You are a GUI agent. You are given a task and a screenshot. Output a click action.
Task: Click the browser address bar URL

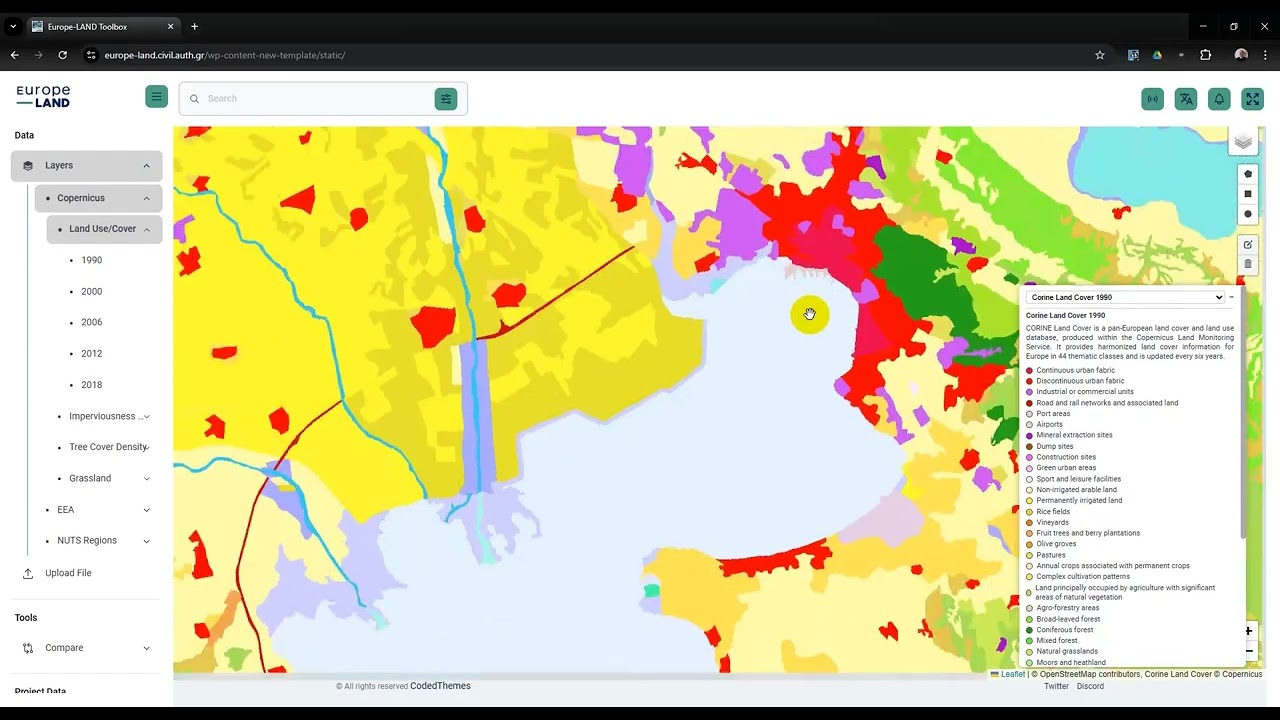point(225,55)
